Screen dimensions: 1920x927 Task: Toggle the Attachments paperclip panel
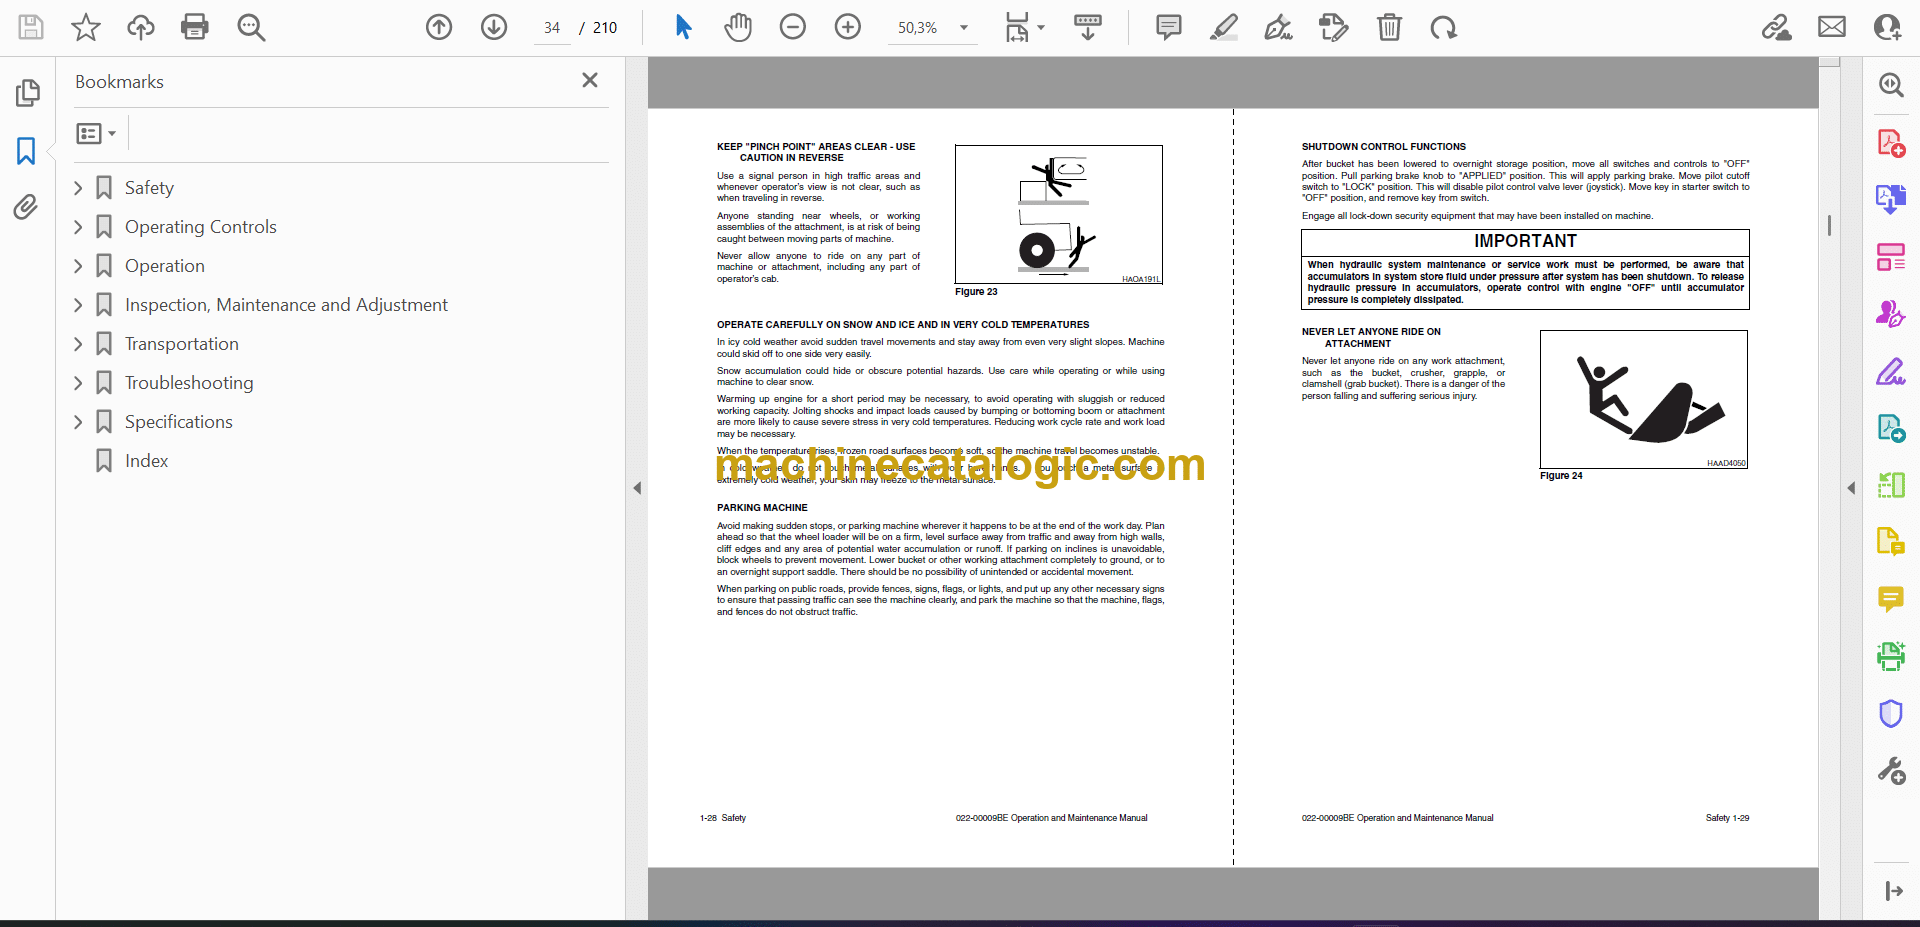click(27, 207)
